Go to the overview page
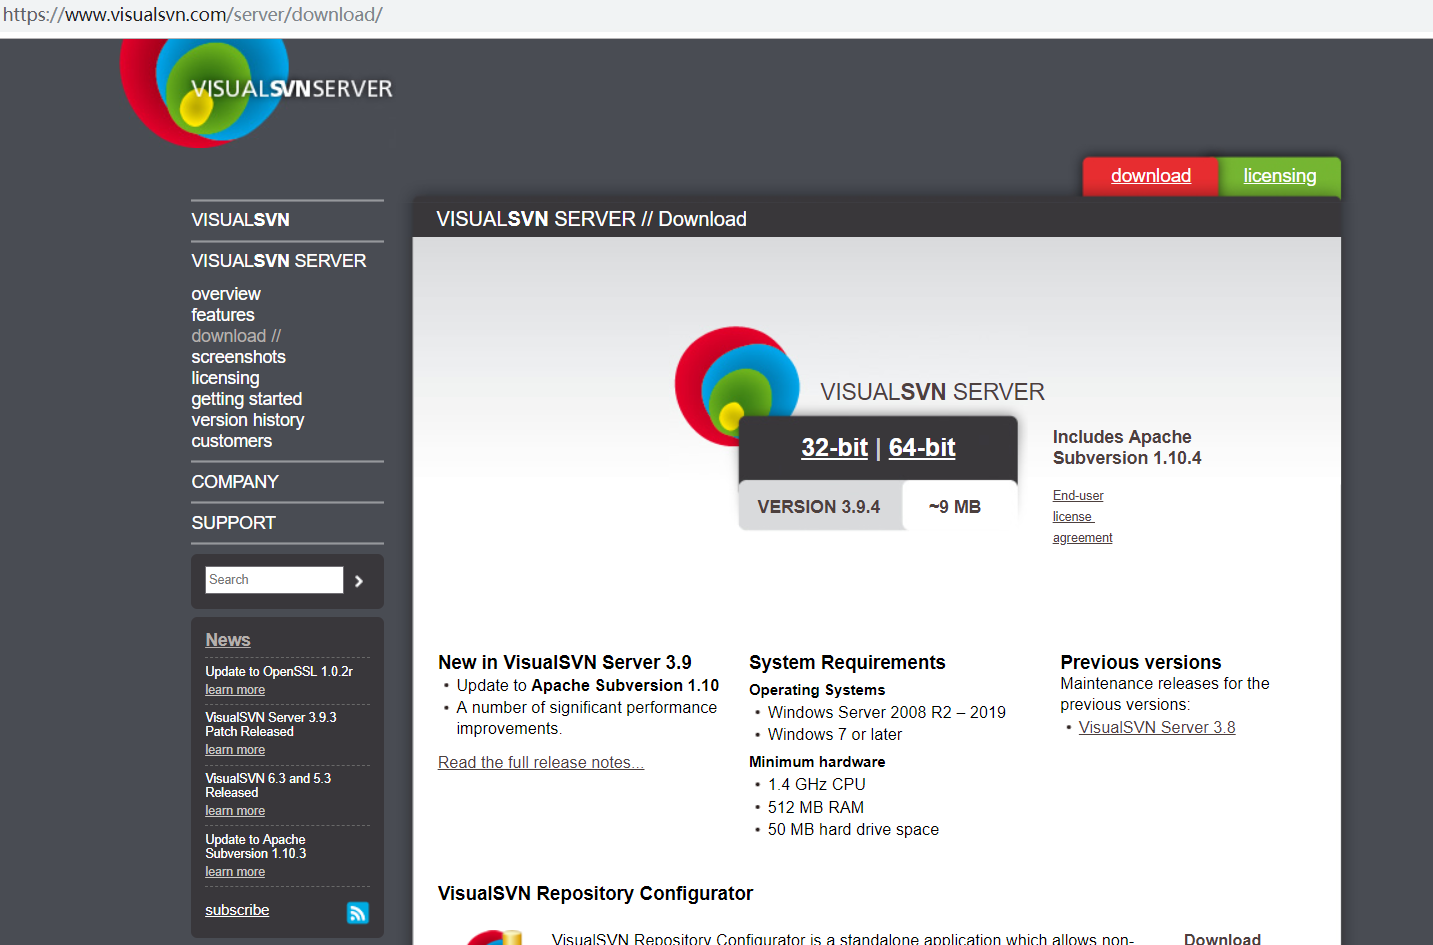The width and height of the screenshot is (1433, 945). click(226, 294)
